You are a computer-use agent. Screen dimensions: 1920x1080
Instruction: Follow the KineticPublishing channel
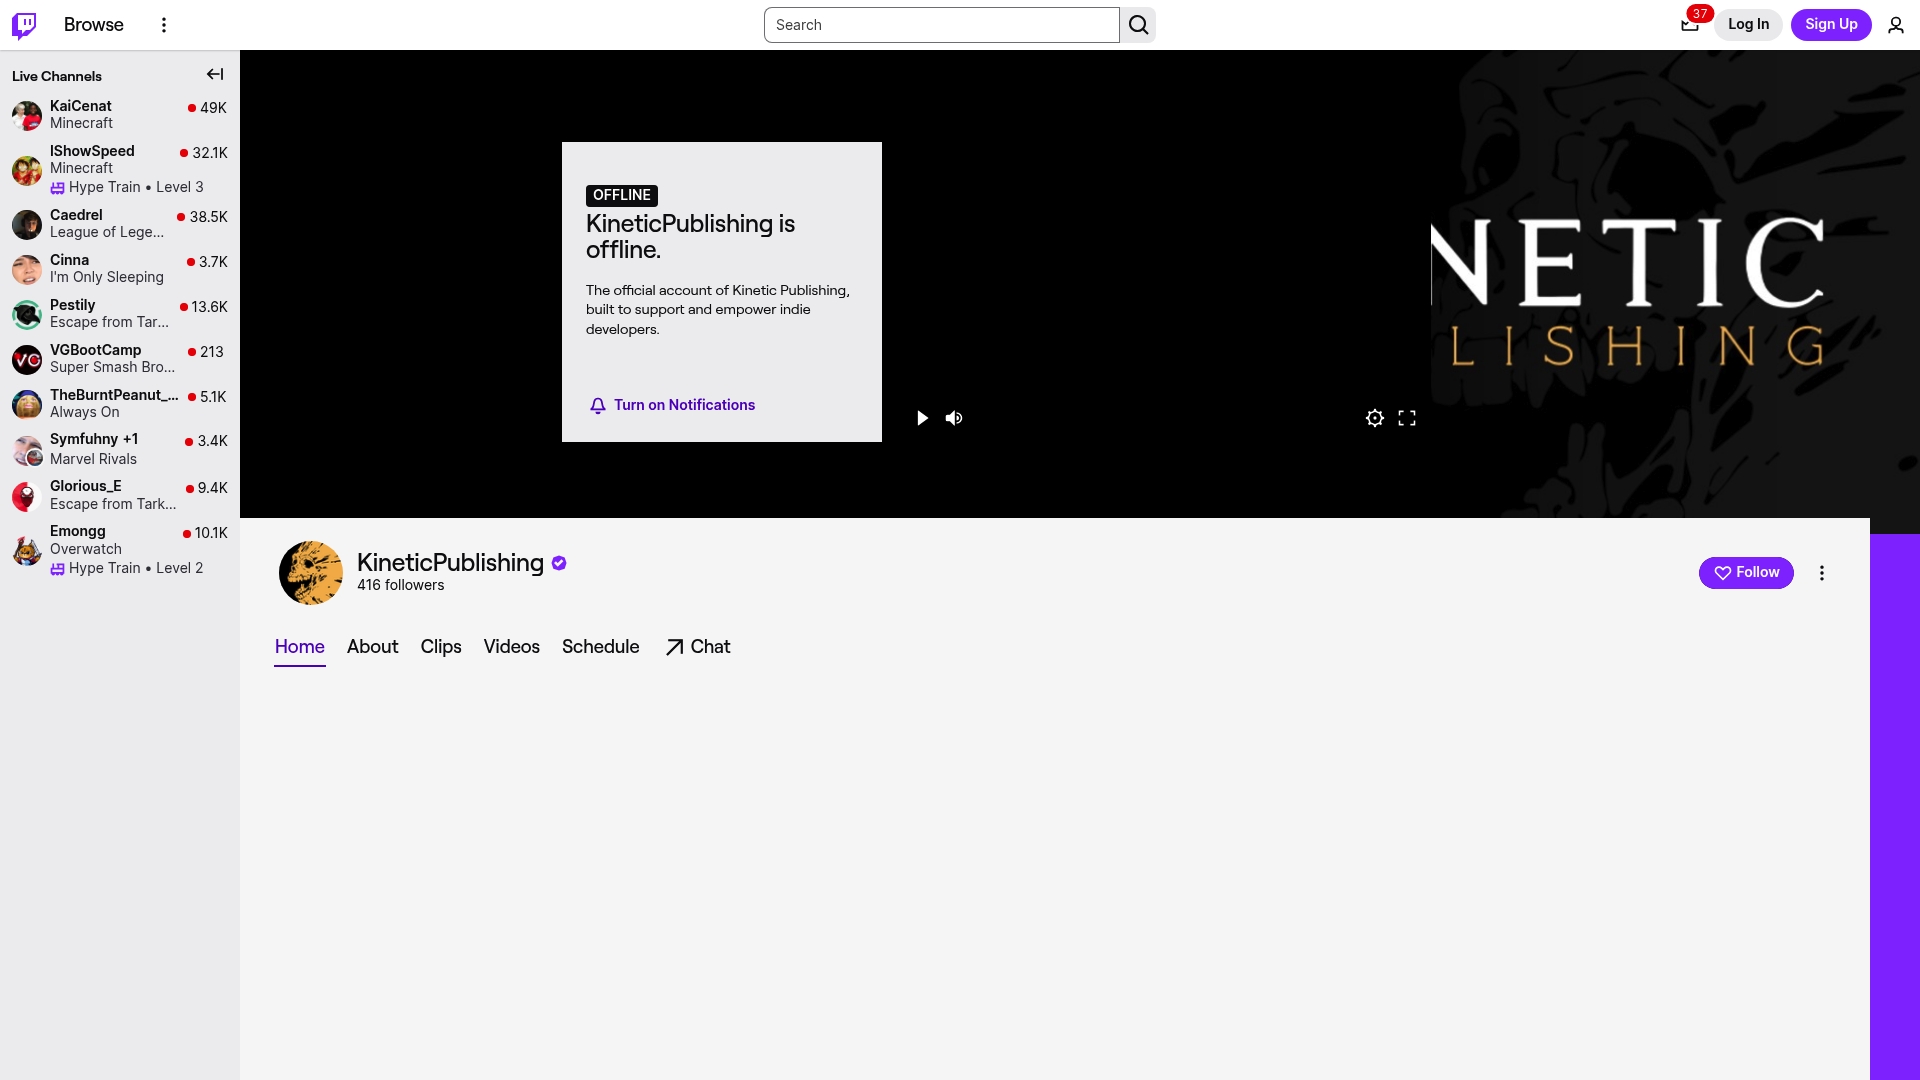point(1746,573)
